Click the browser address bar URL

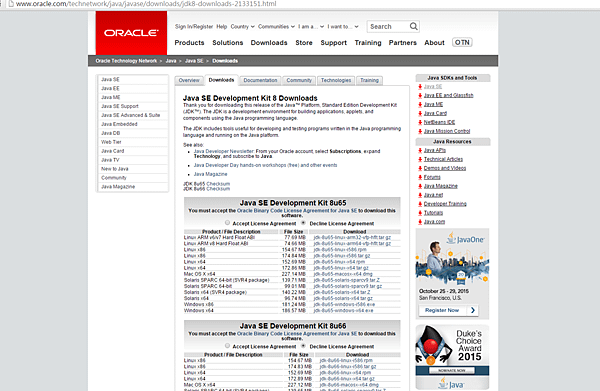(146, 4)
